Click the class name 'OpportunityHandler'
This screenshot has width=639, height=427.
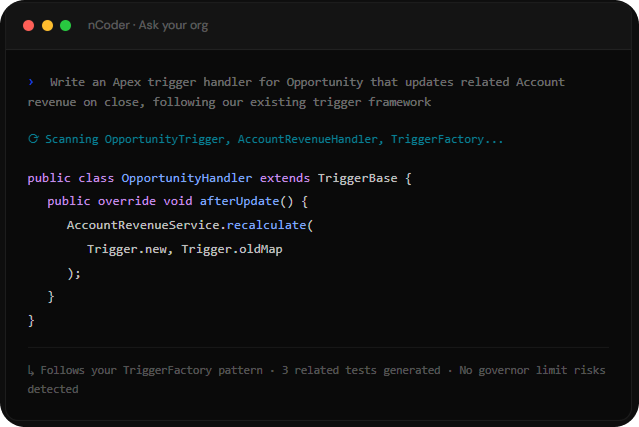tap(187, 178)
